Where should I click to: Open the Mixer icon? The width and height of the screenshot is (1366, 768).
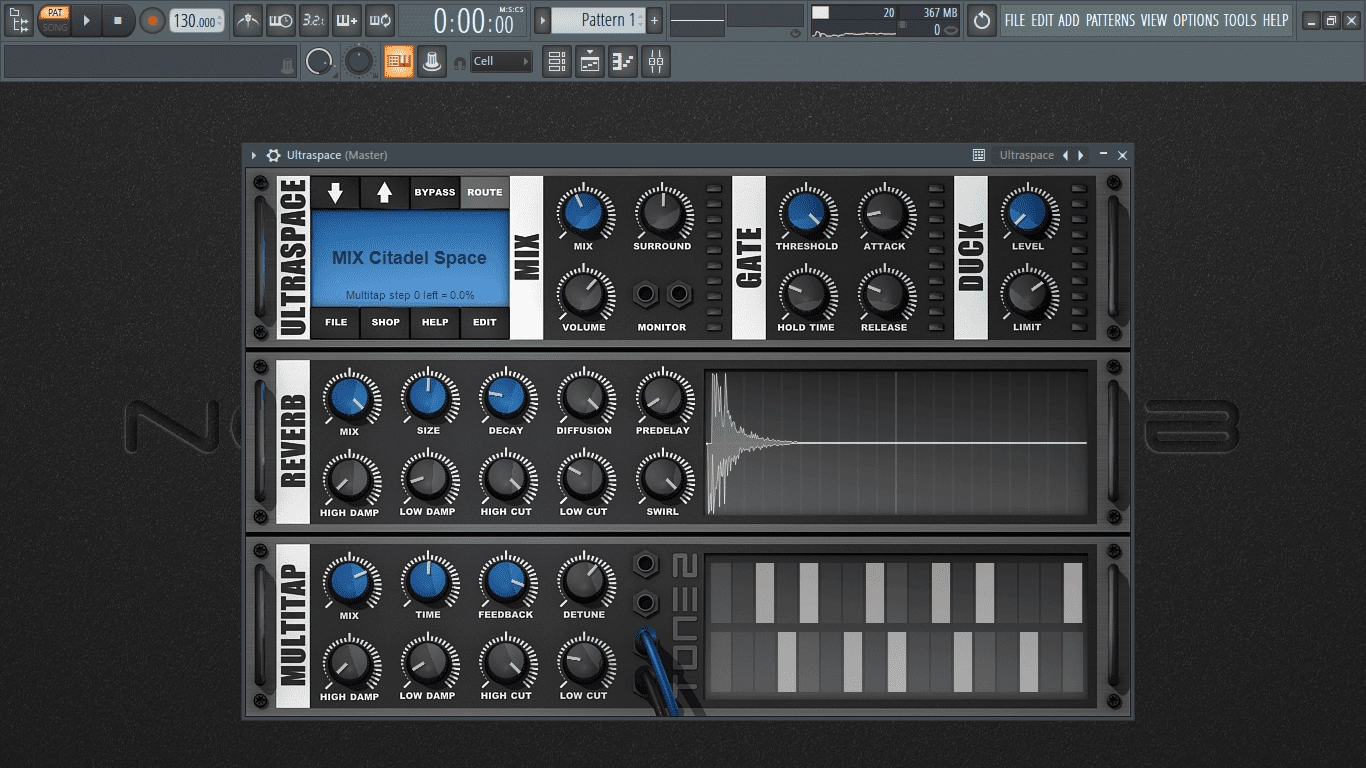click(656, 62)
